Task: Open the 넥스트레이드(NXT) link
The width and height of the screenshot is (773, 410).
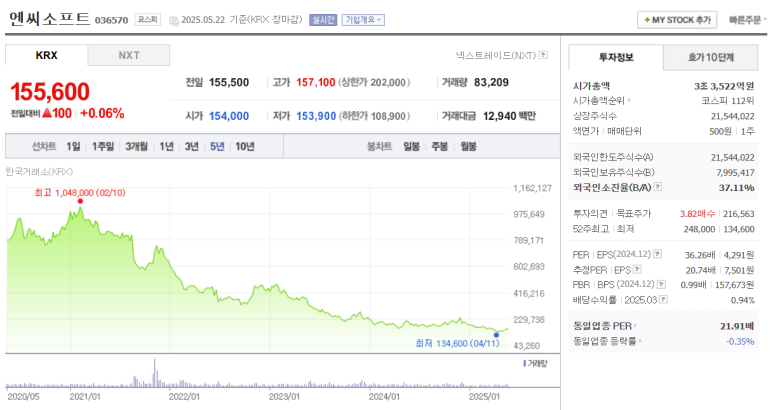Action: 496,55
